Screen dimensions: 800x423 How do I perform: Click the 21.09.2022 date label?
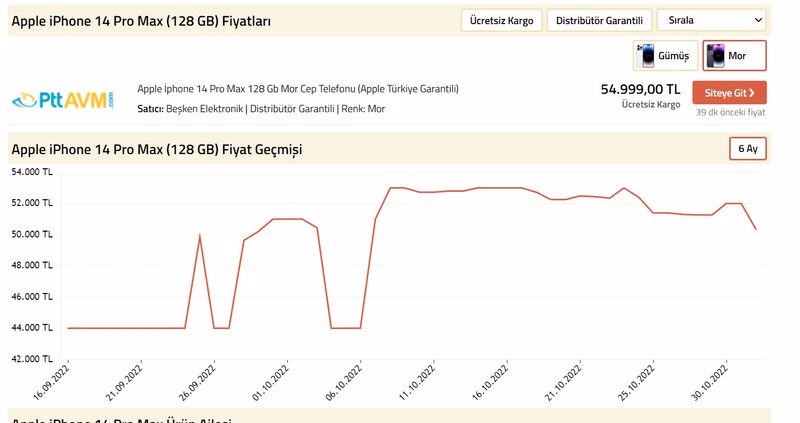pos(124,383)
